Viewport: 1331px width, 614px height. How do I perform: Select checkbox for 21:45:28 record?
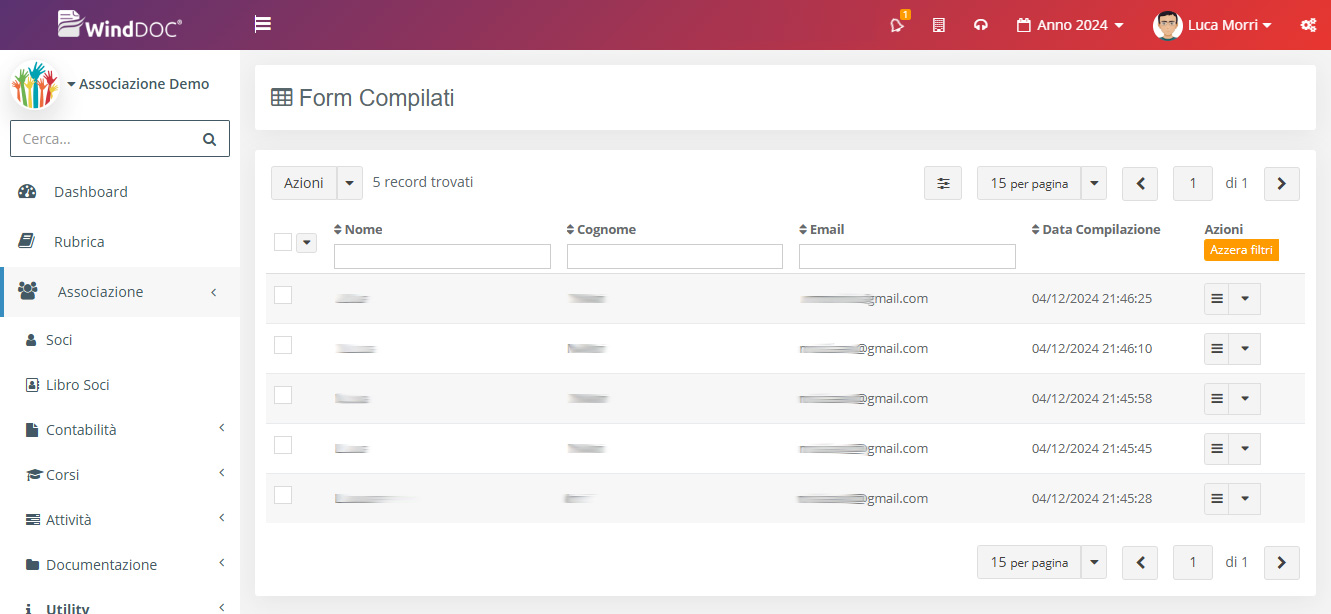(x=283, y=495)
